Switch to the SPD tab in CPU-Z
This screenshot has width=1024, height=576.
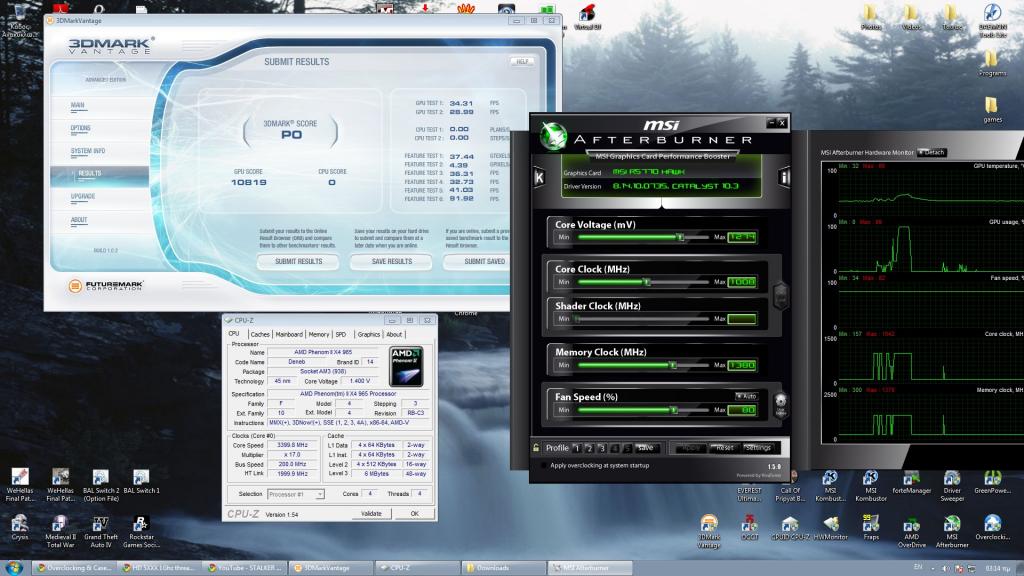pyautogui.click(x=341, y=334)
